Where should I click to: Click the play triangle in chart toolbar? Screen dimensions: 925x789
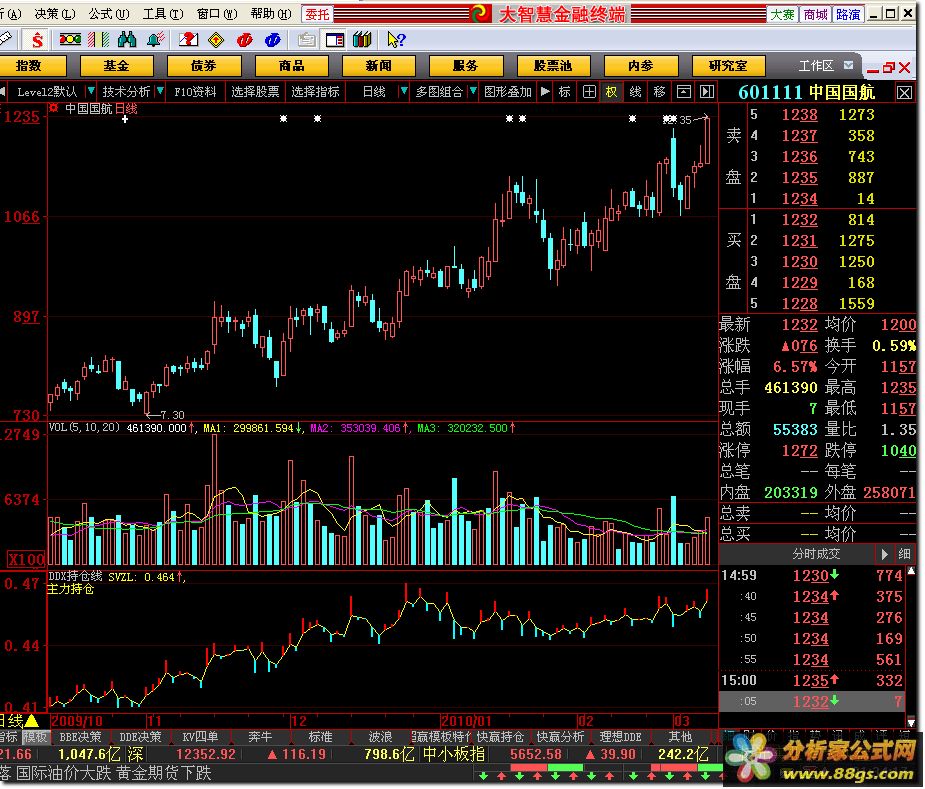click(x=545, y=91)
